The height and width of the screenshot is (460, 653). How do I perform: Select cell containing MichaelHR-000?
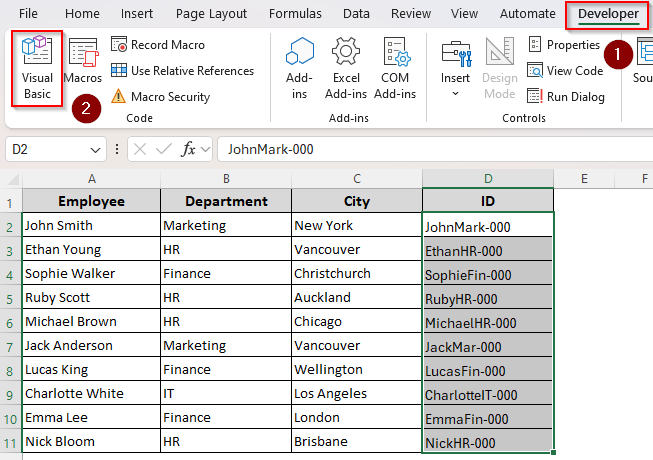[488, 321]
